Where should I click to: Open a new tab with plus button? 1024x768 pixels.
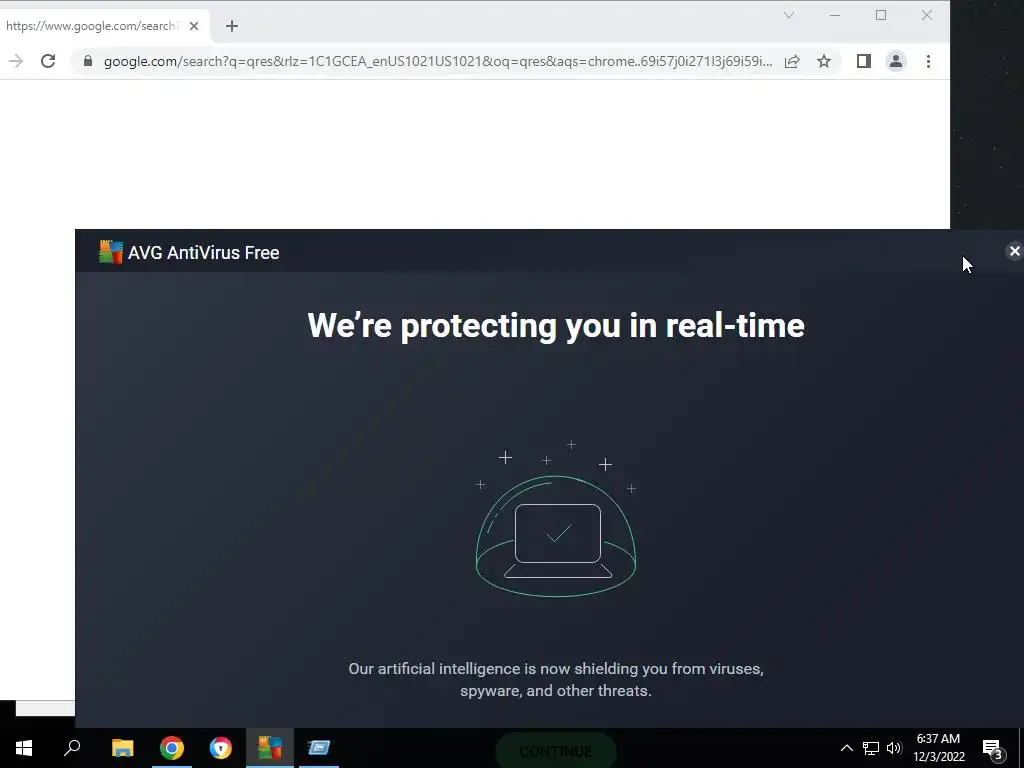232,26
